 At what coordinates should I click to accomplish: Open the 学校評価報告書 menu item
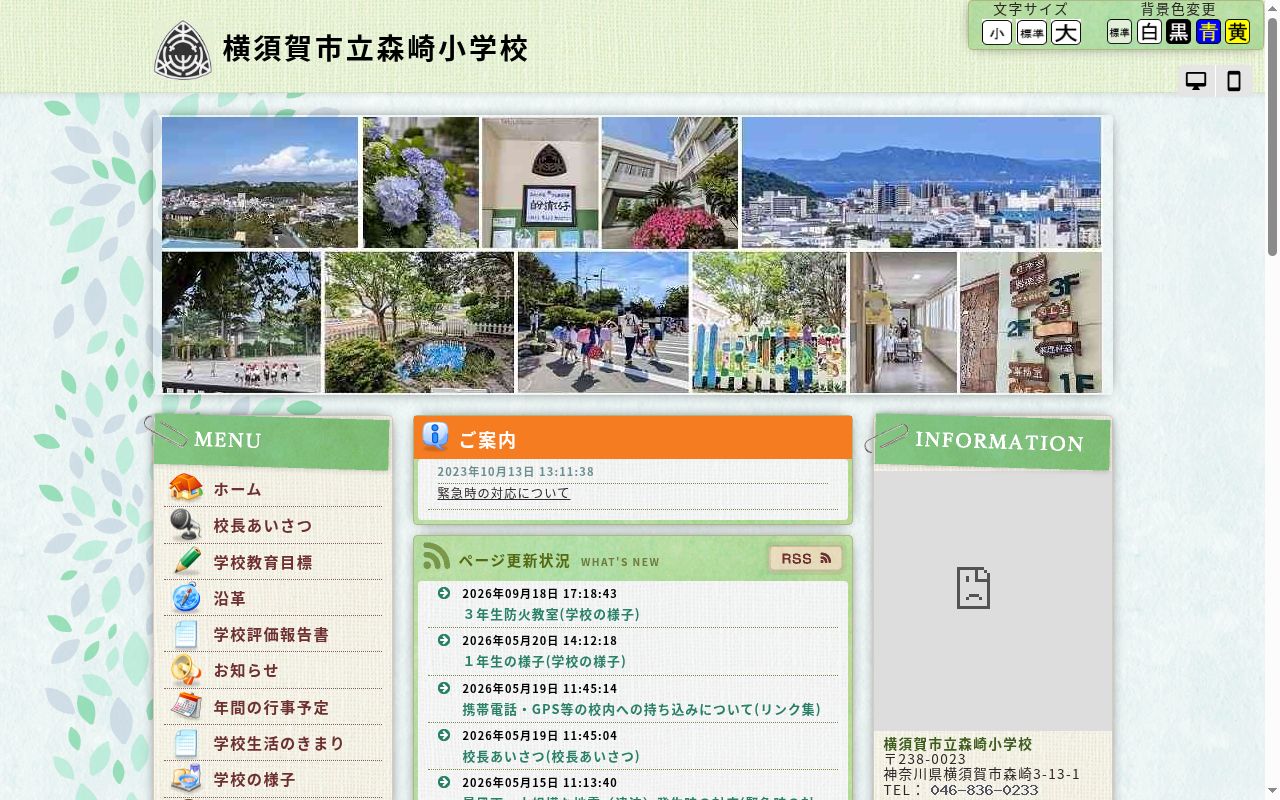[271, 634]
